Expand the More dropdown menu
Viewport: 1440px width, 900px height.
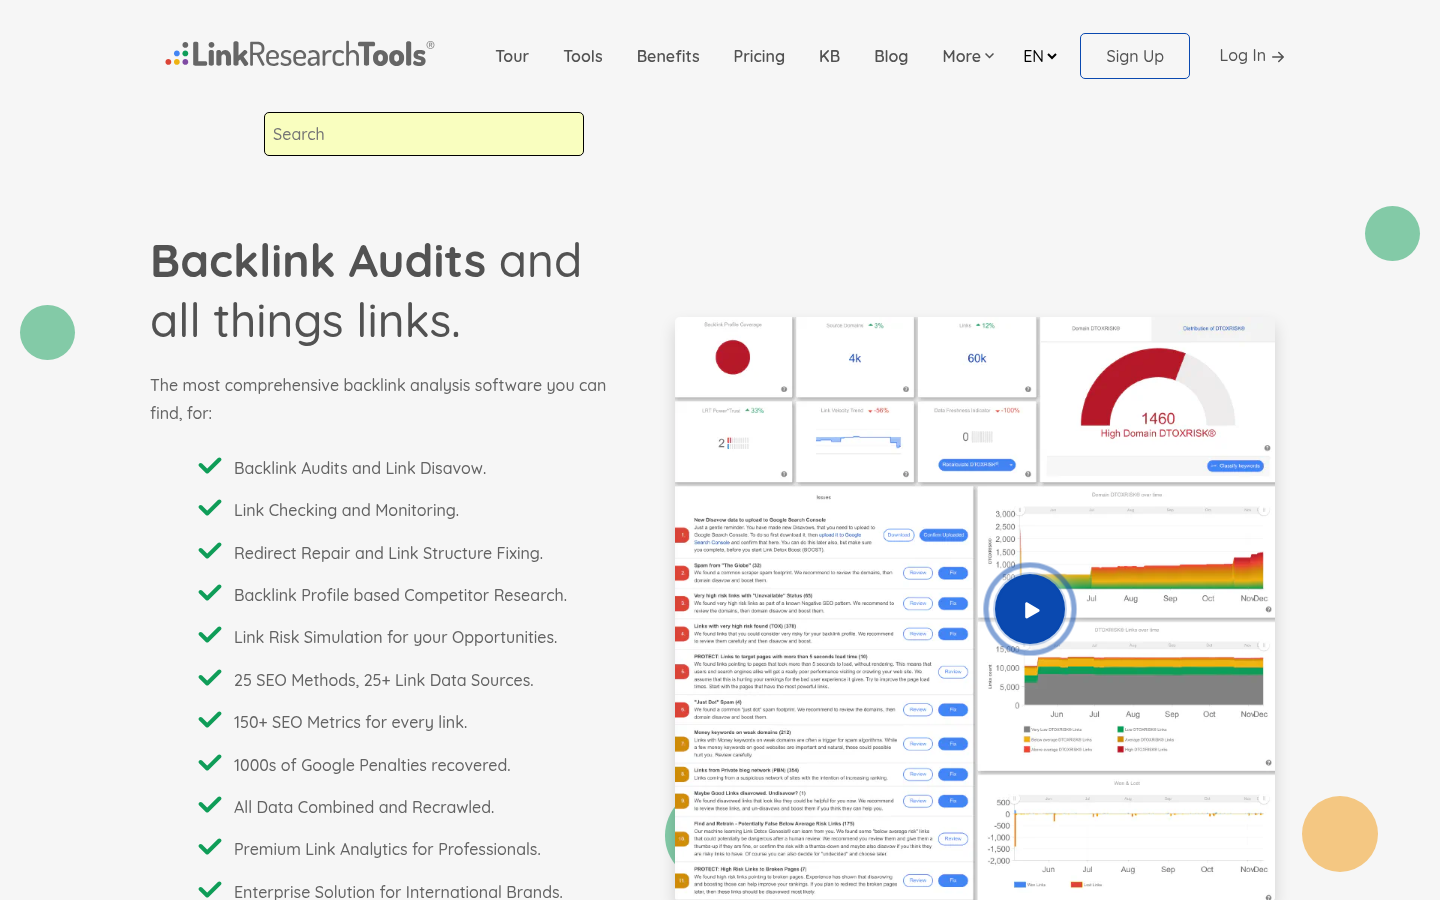click(968, 56)
